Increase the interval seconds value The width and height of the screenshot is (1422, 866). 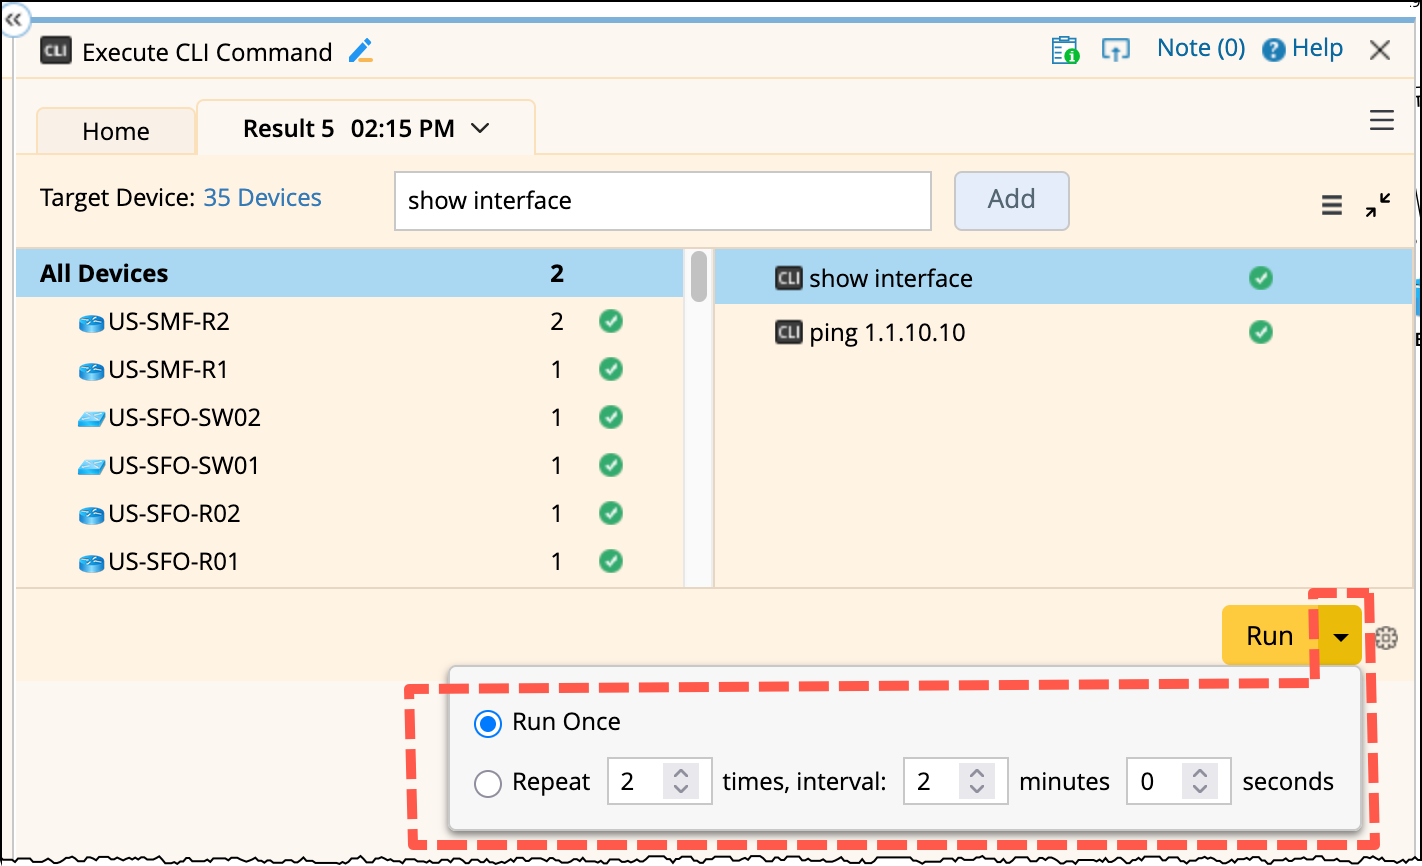pos(1199,773)
